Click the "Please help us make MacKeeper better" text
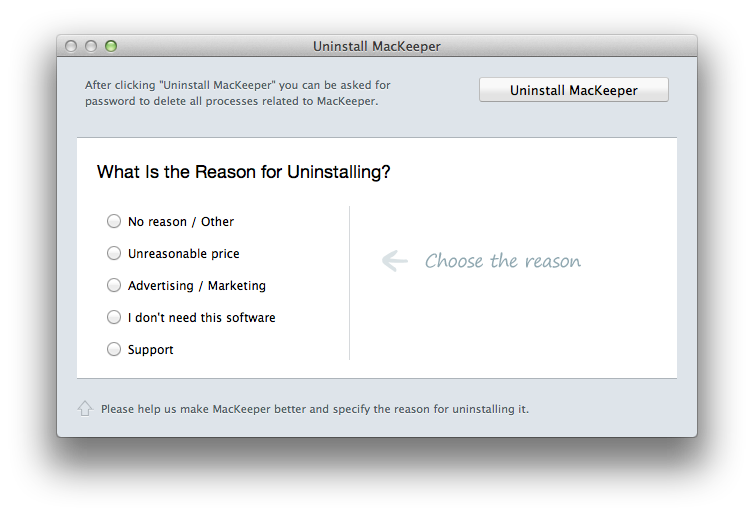The width and height of the screenshot is (754, 516). (315, 409)
